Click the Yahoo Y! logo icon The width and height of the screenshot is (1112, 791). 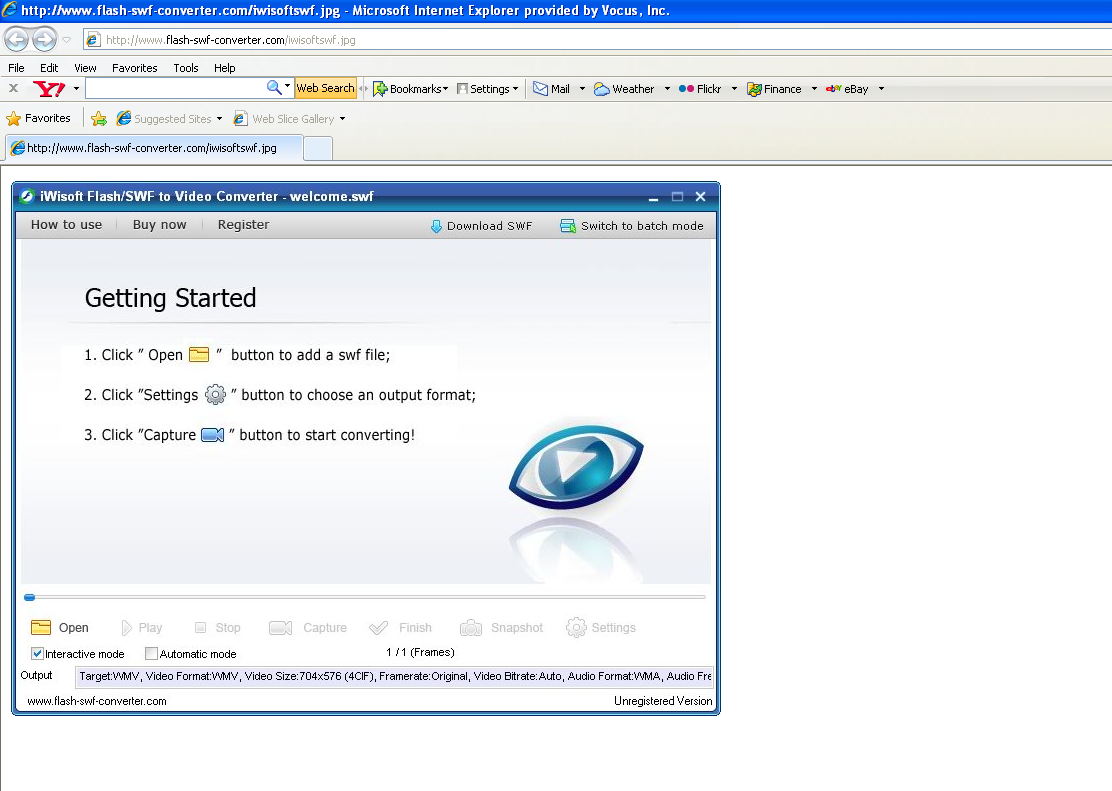tap(49, 89)
